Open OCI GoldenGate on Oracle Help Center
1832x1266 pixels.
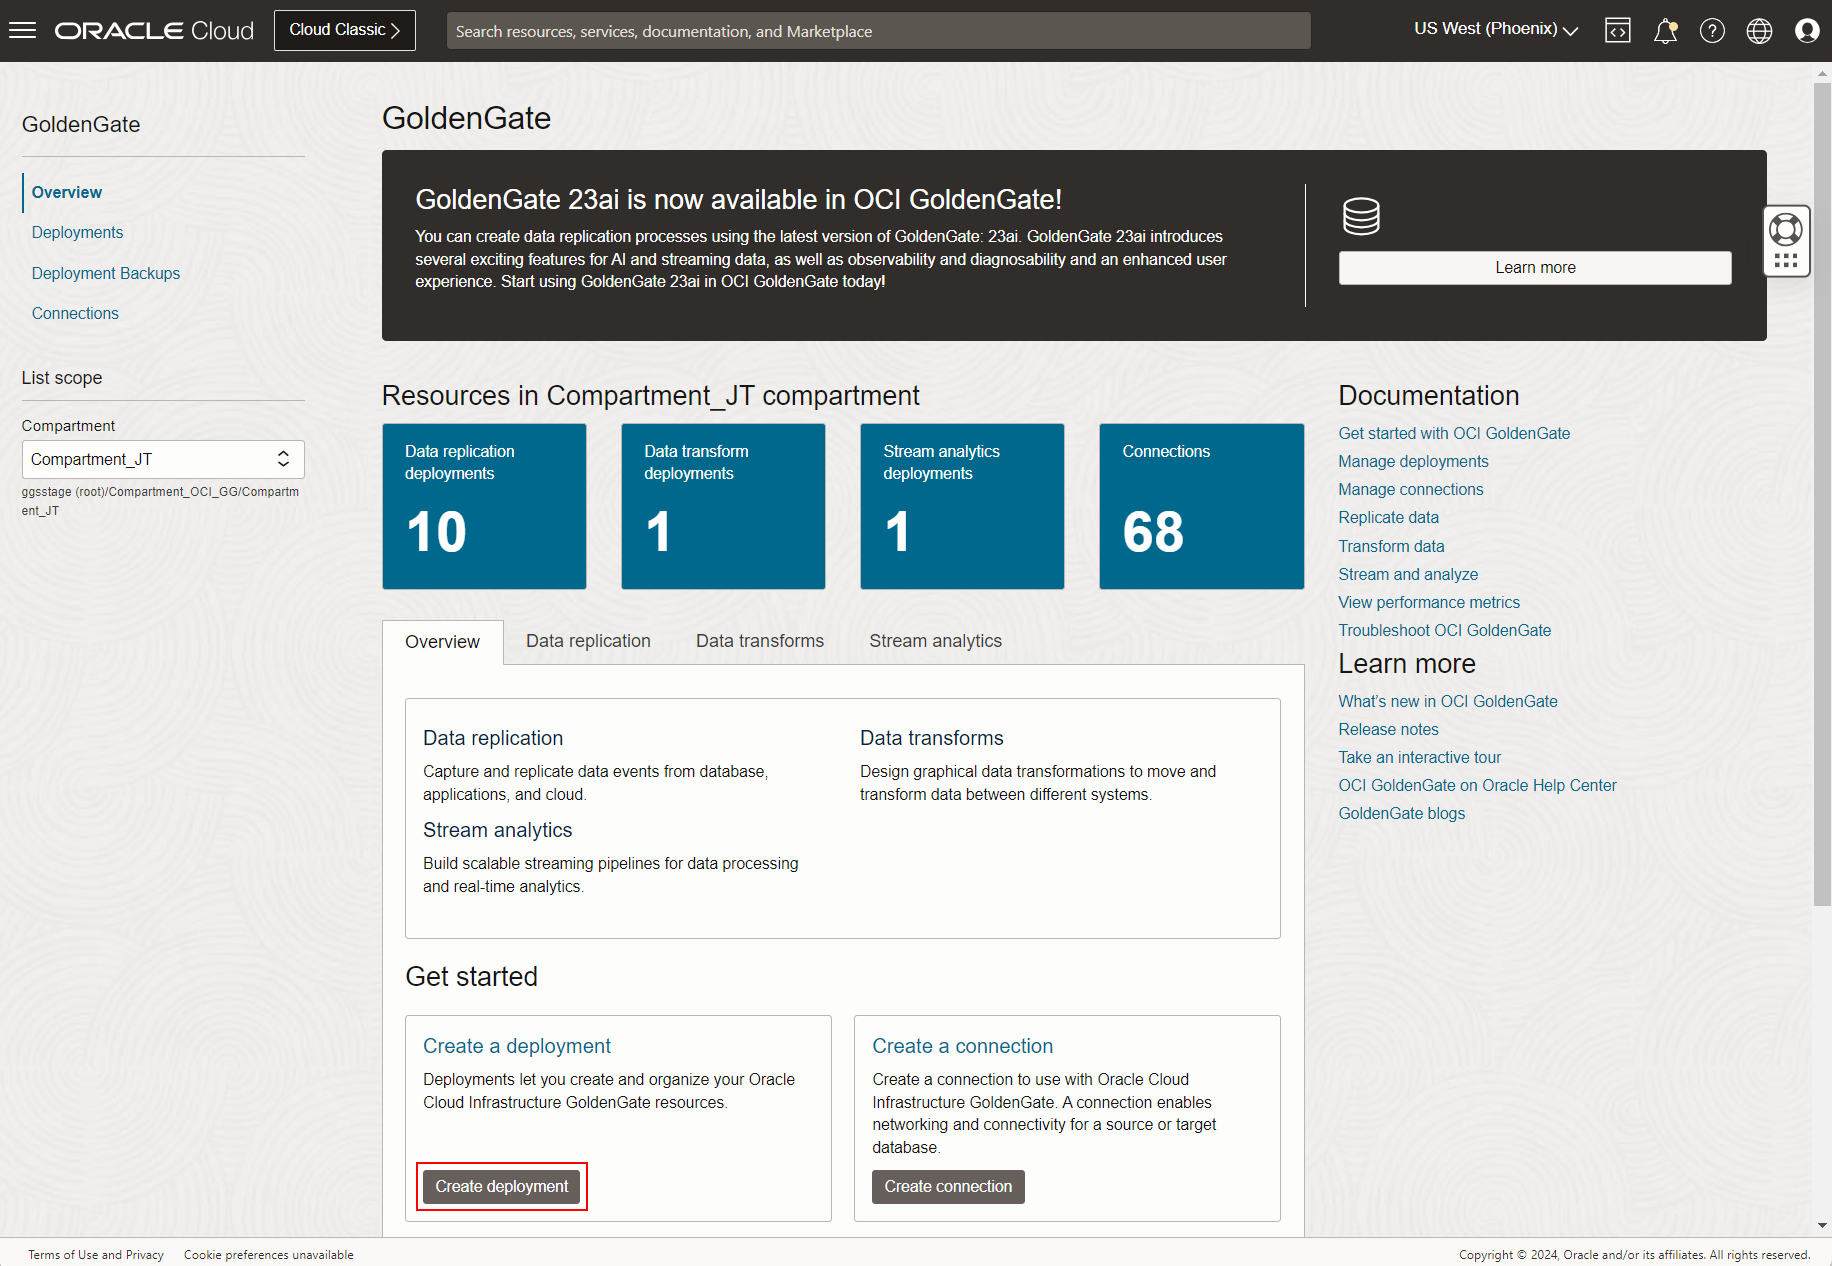(1477, 785)
